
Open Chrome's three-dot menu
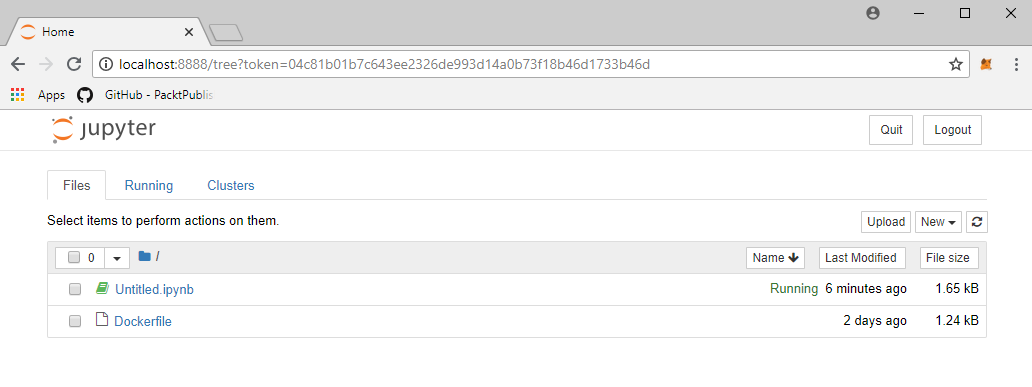1014,64
